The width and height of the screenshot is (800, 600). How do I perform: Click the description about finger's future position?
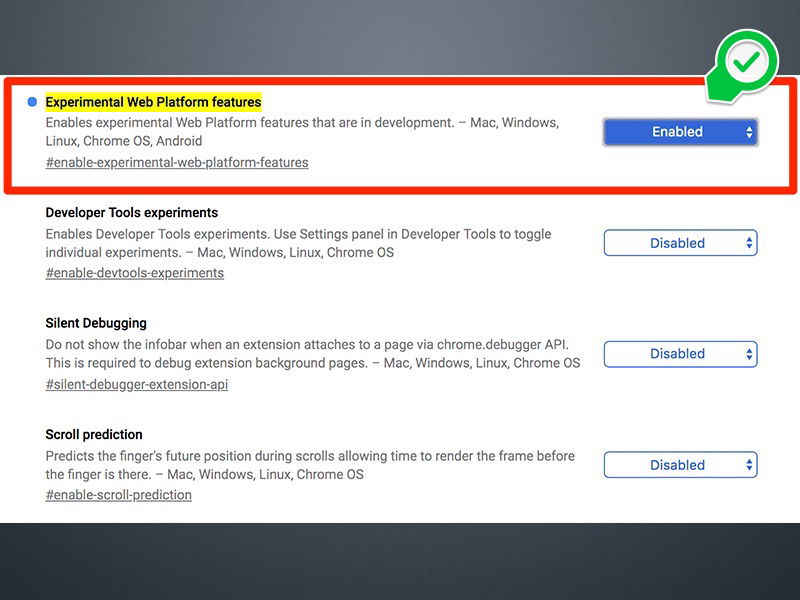click(310, 465)
